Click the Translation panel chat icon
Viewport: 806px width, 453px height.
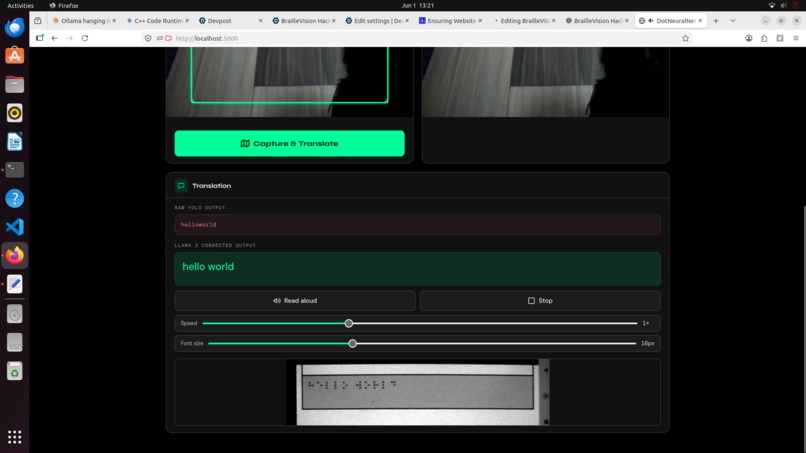tap(181, 186)
